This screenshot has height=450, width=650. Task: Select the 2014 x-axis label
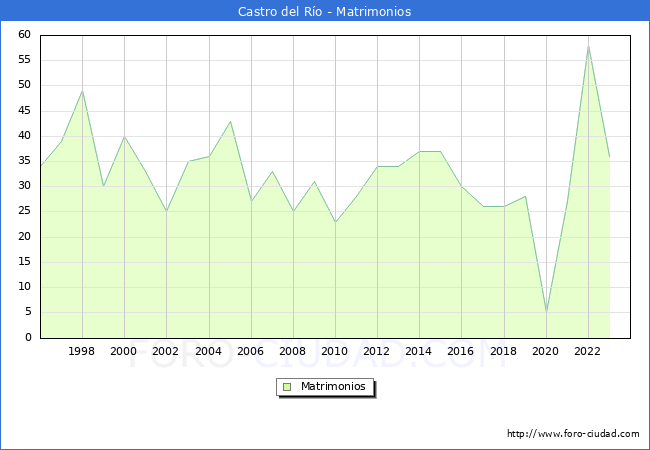pyautogui.click(x=419, y=351)
